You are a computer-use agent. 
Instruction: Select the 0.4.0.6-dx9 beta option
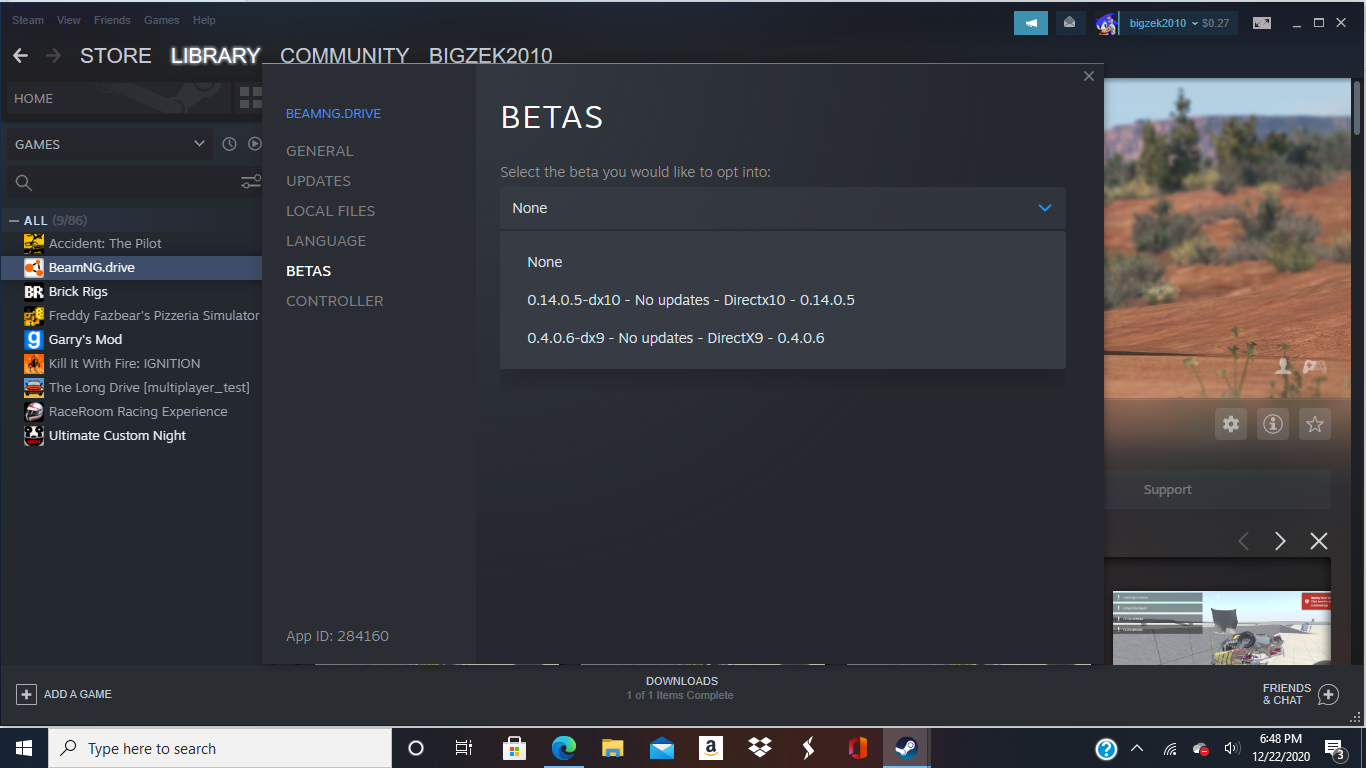pos(783,338)
